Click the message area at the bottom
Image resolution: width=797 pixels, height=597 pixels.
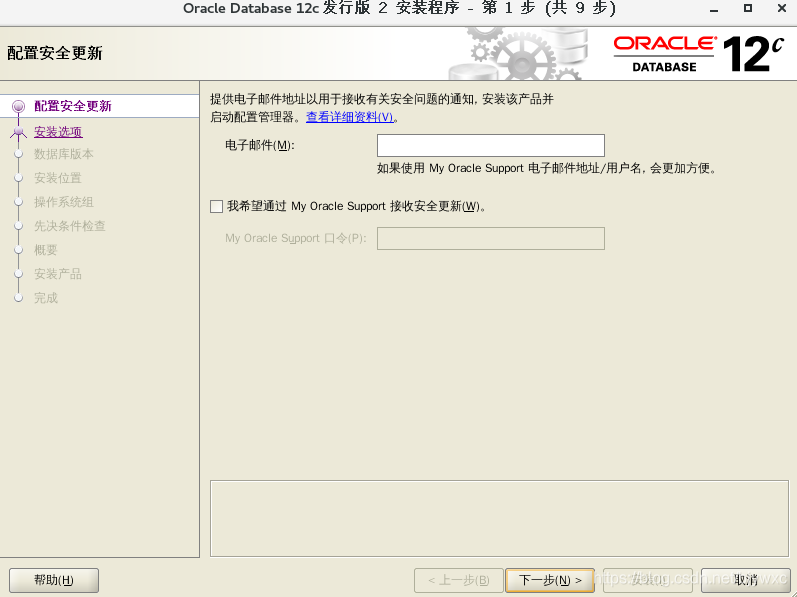499,518
